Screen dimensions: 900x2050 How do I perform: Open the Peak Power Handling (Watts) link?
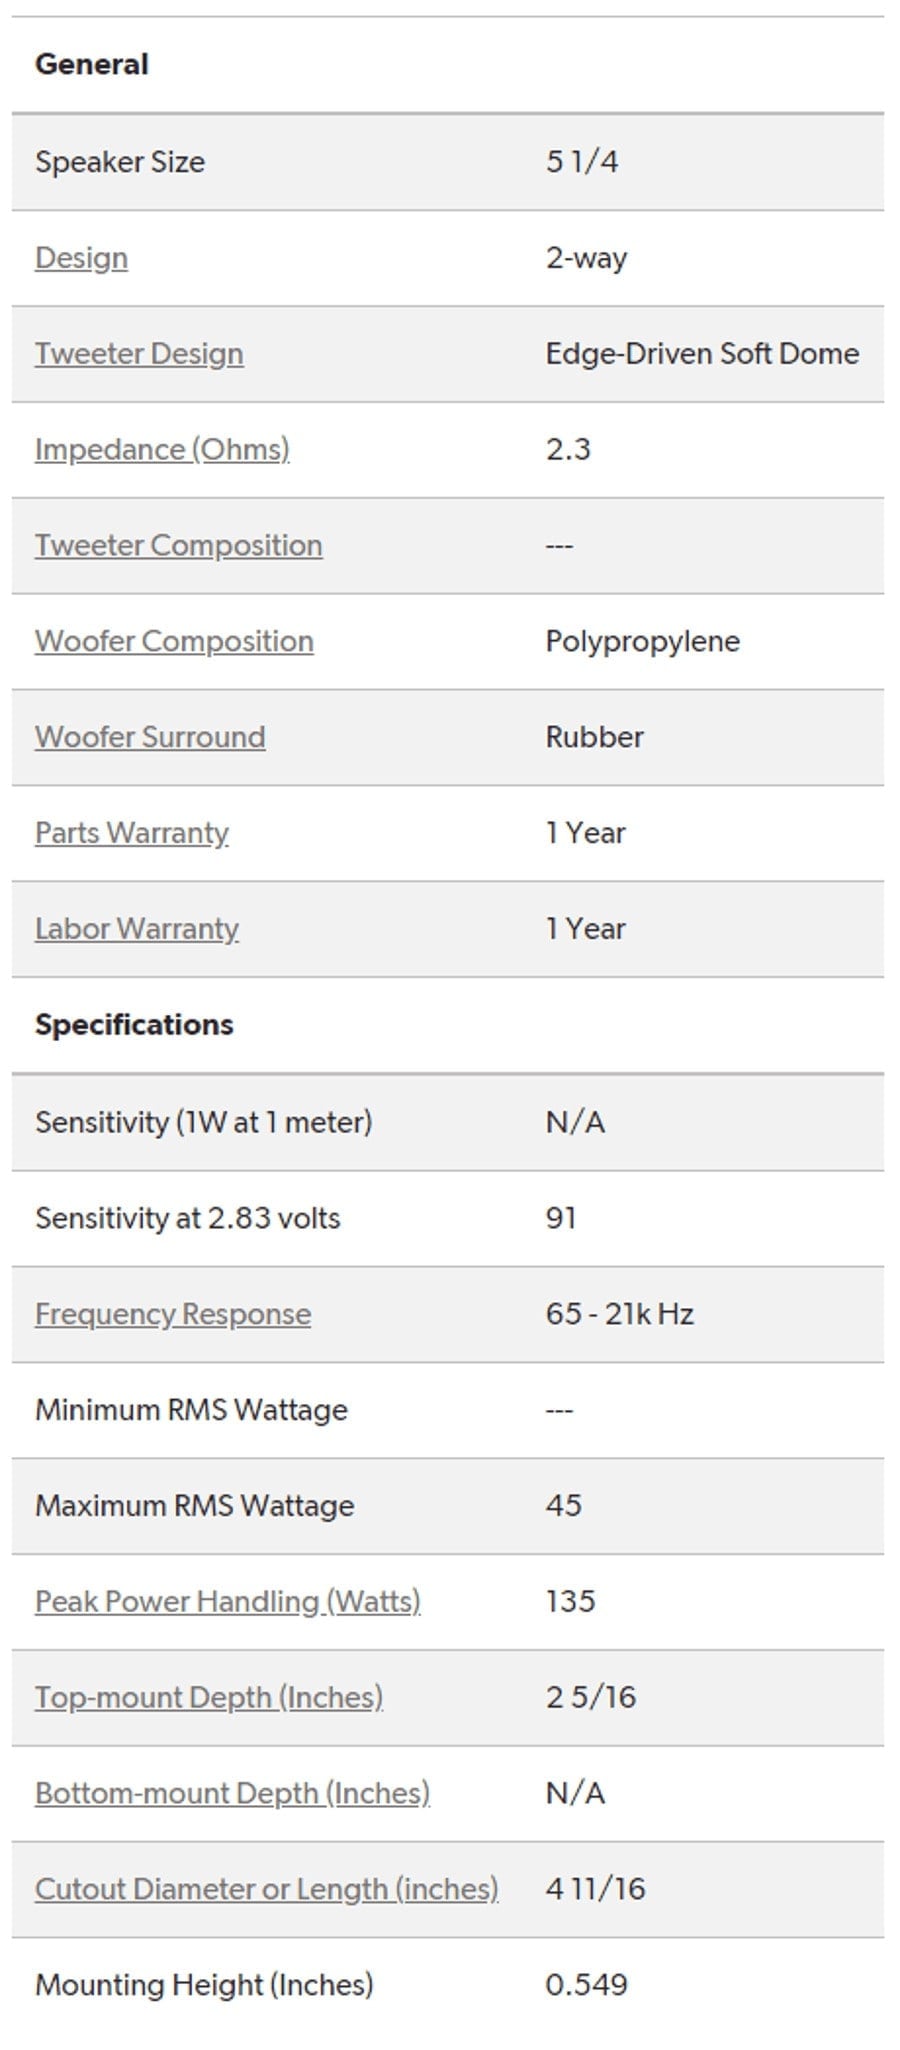click(228, 1602)
